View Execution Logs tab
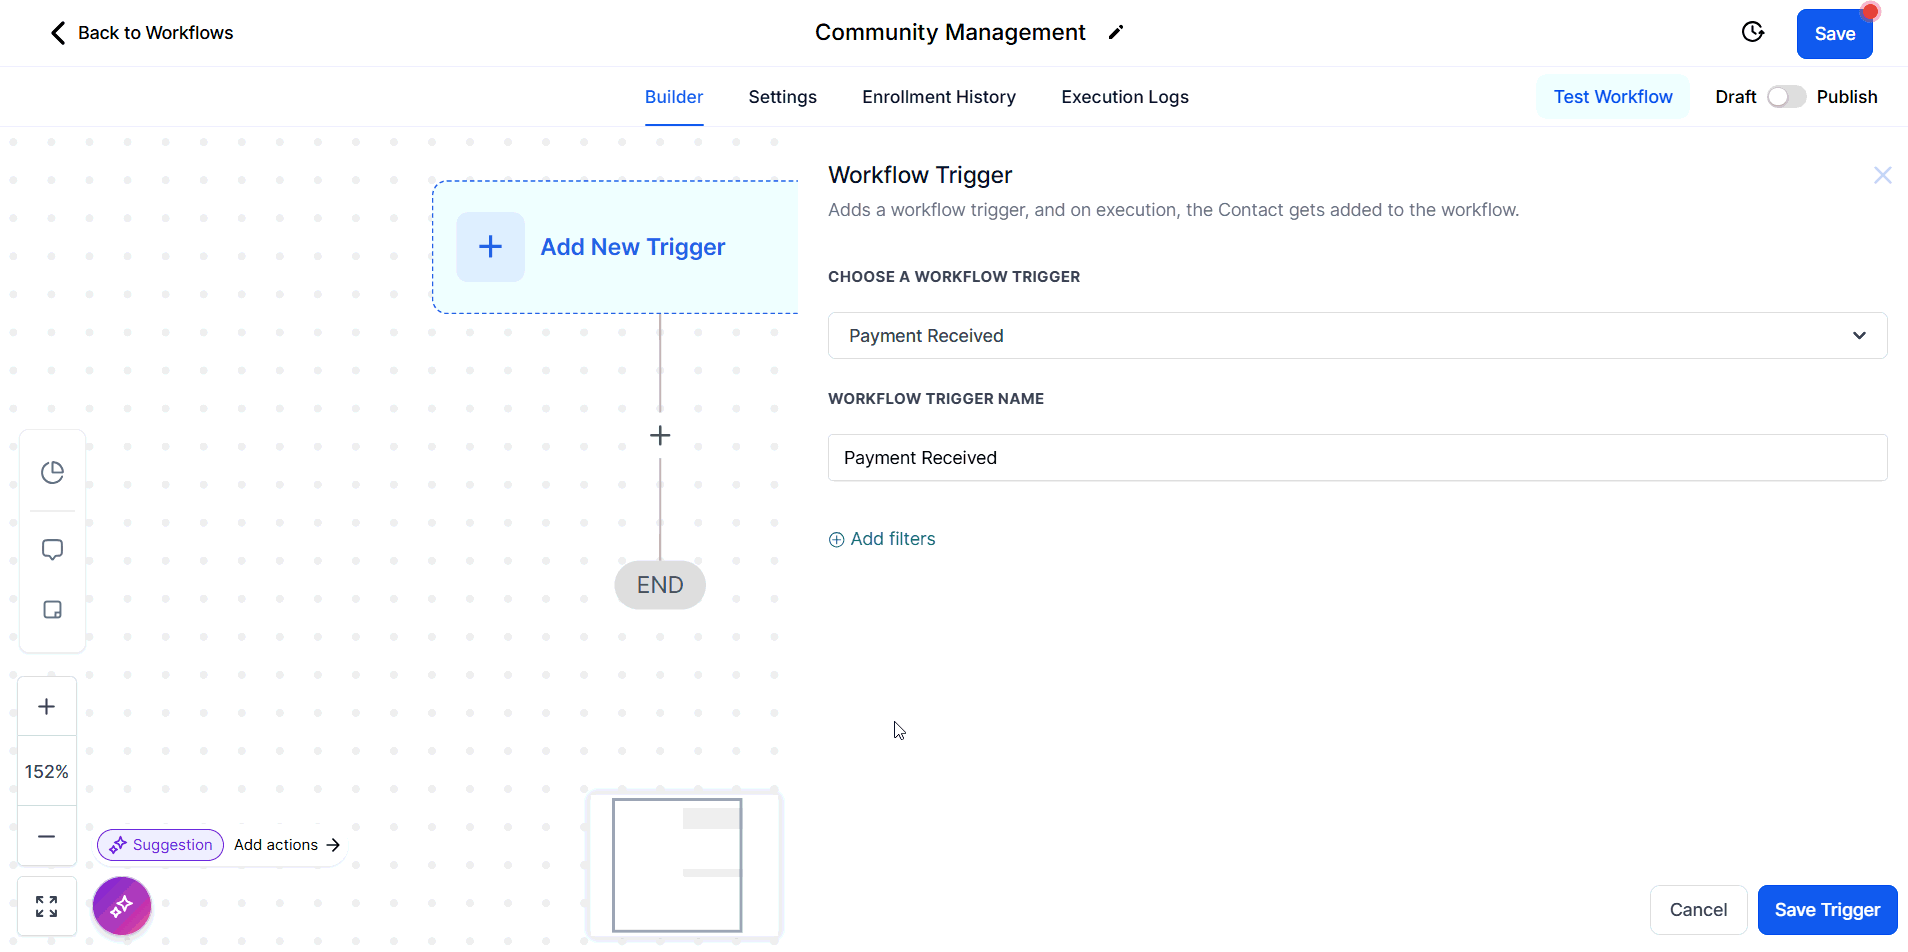Screen dimensions: 1908x952 tap(1125, 97)
